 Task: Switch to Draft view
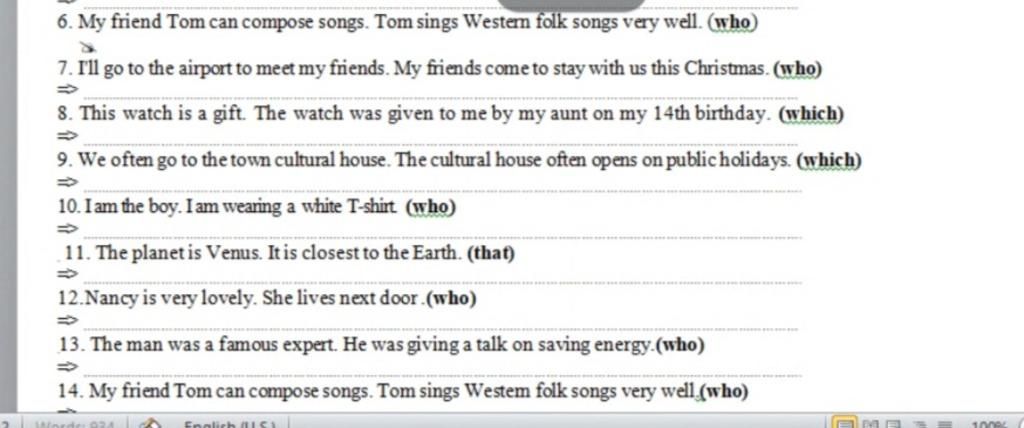[946, 425]
